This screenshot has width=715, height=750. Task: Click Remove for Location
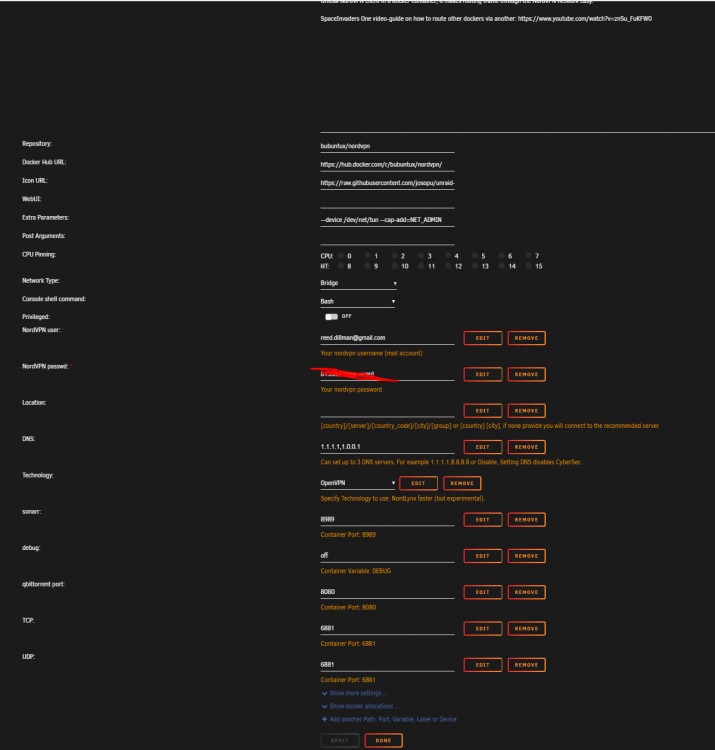[x=527, y=411]
